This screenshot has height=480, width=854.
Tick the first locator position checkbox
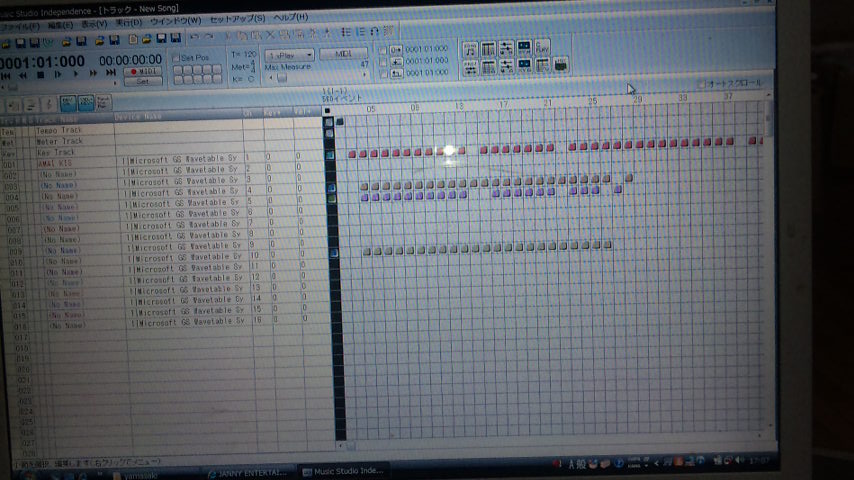[382, 50]
